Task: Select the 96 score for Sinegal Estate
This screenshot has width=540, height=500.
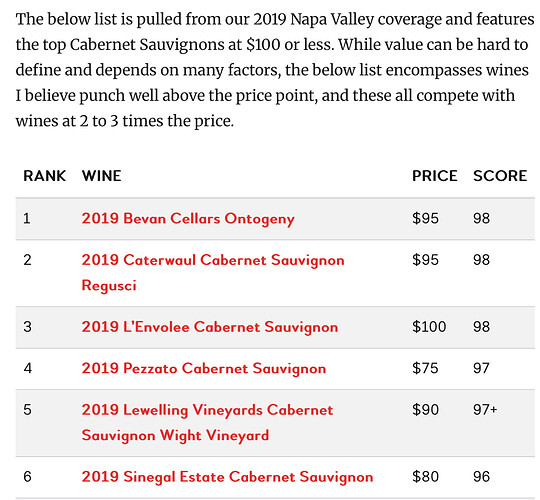Action: pyautogui.click(x=481, y=477)
